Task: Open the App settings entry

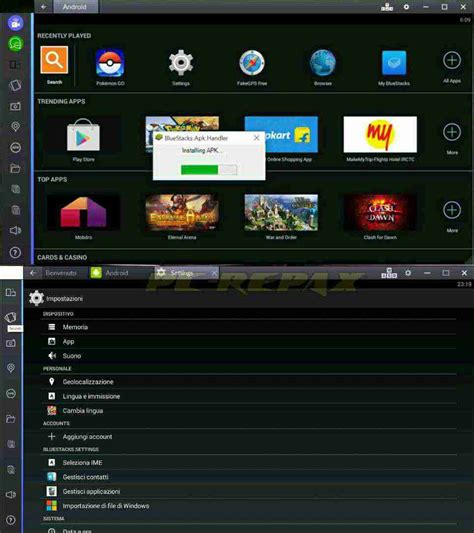Action: tap(249, 342)
